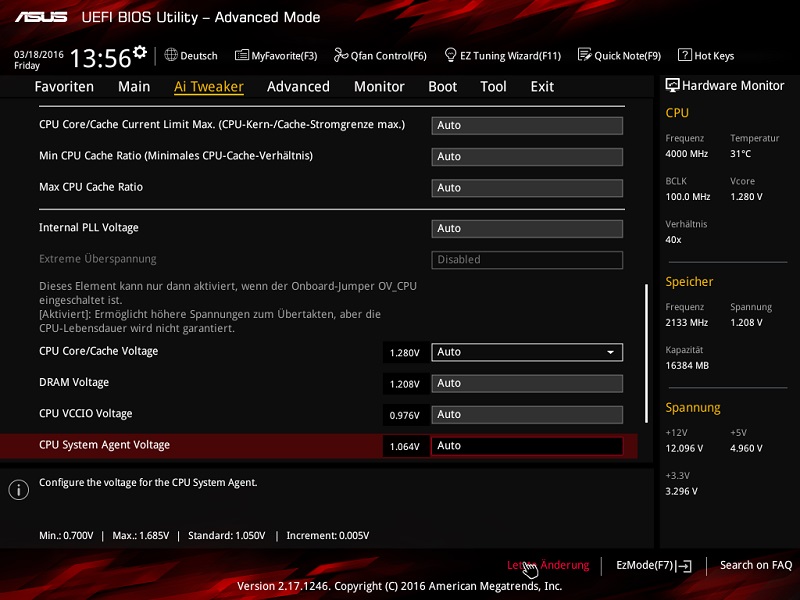Click Increment: 0.005V text
This screenshot has width=800, height=600.
pyautogui.click(x=328, y=536)
